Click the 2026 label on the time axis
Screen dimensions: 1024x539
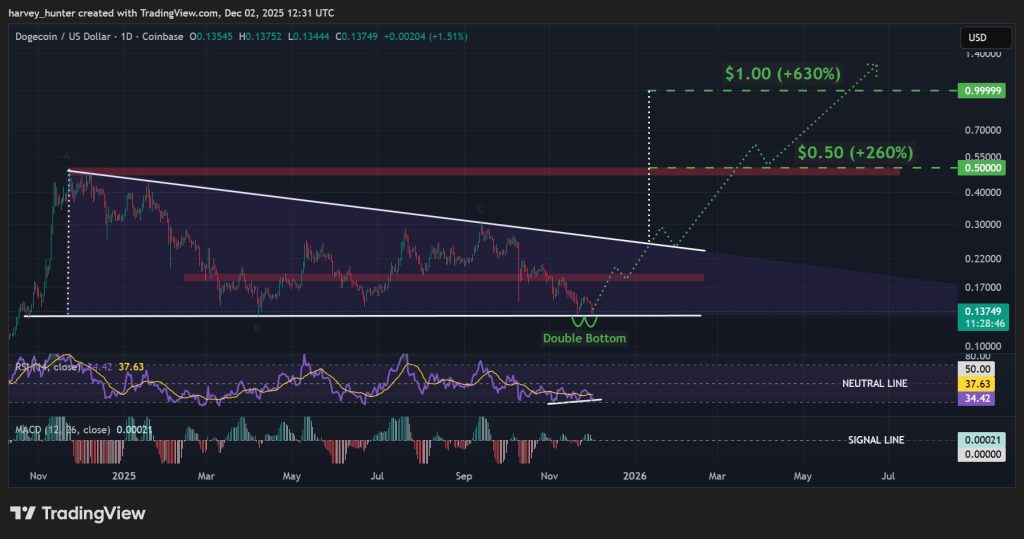tap(635, 477)
